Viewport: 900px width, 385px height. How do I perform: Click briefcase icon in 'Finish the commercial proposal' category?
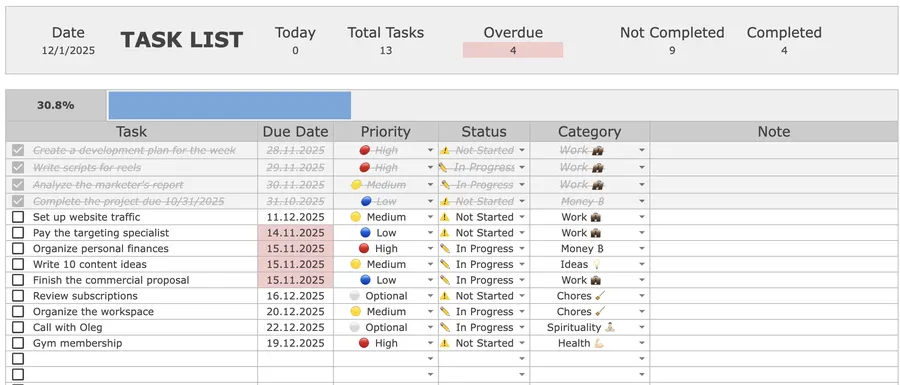point(596,280)
